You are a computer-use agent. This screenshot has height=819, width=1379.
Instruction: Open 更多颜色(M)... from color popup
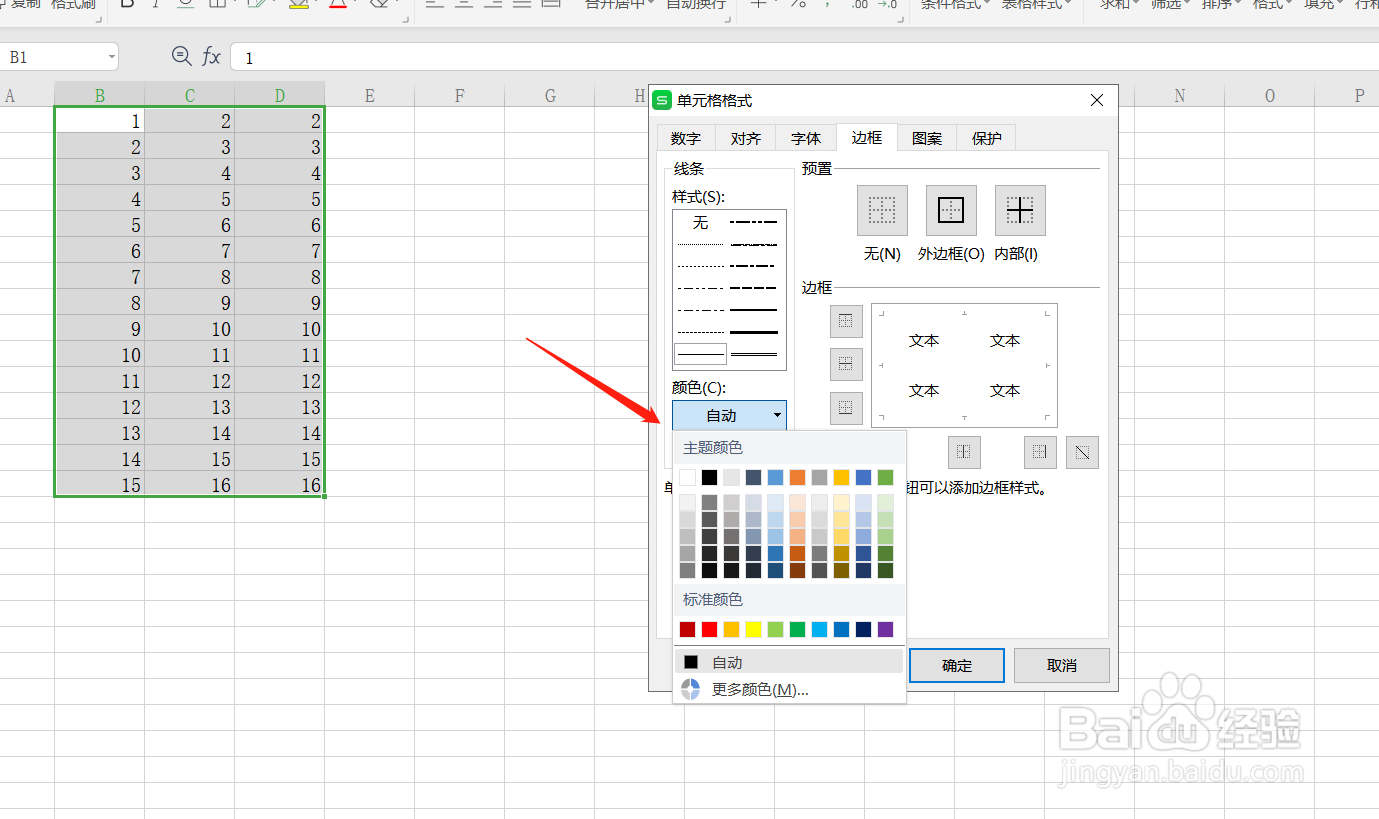(789, 689)
